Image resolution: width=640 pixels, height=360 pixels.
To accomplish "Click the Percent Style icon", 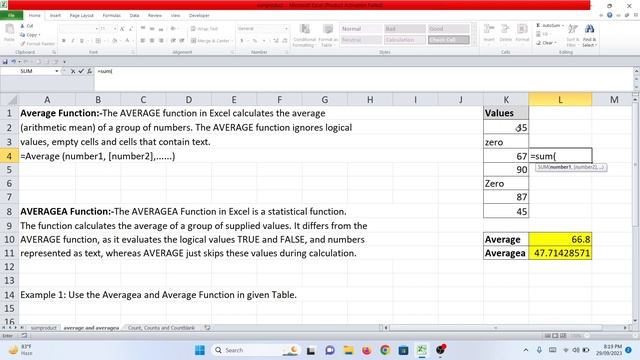I will tap(255, 41).
